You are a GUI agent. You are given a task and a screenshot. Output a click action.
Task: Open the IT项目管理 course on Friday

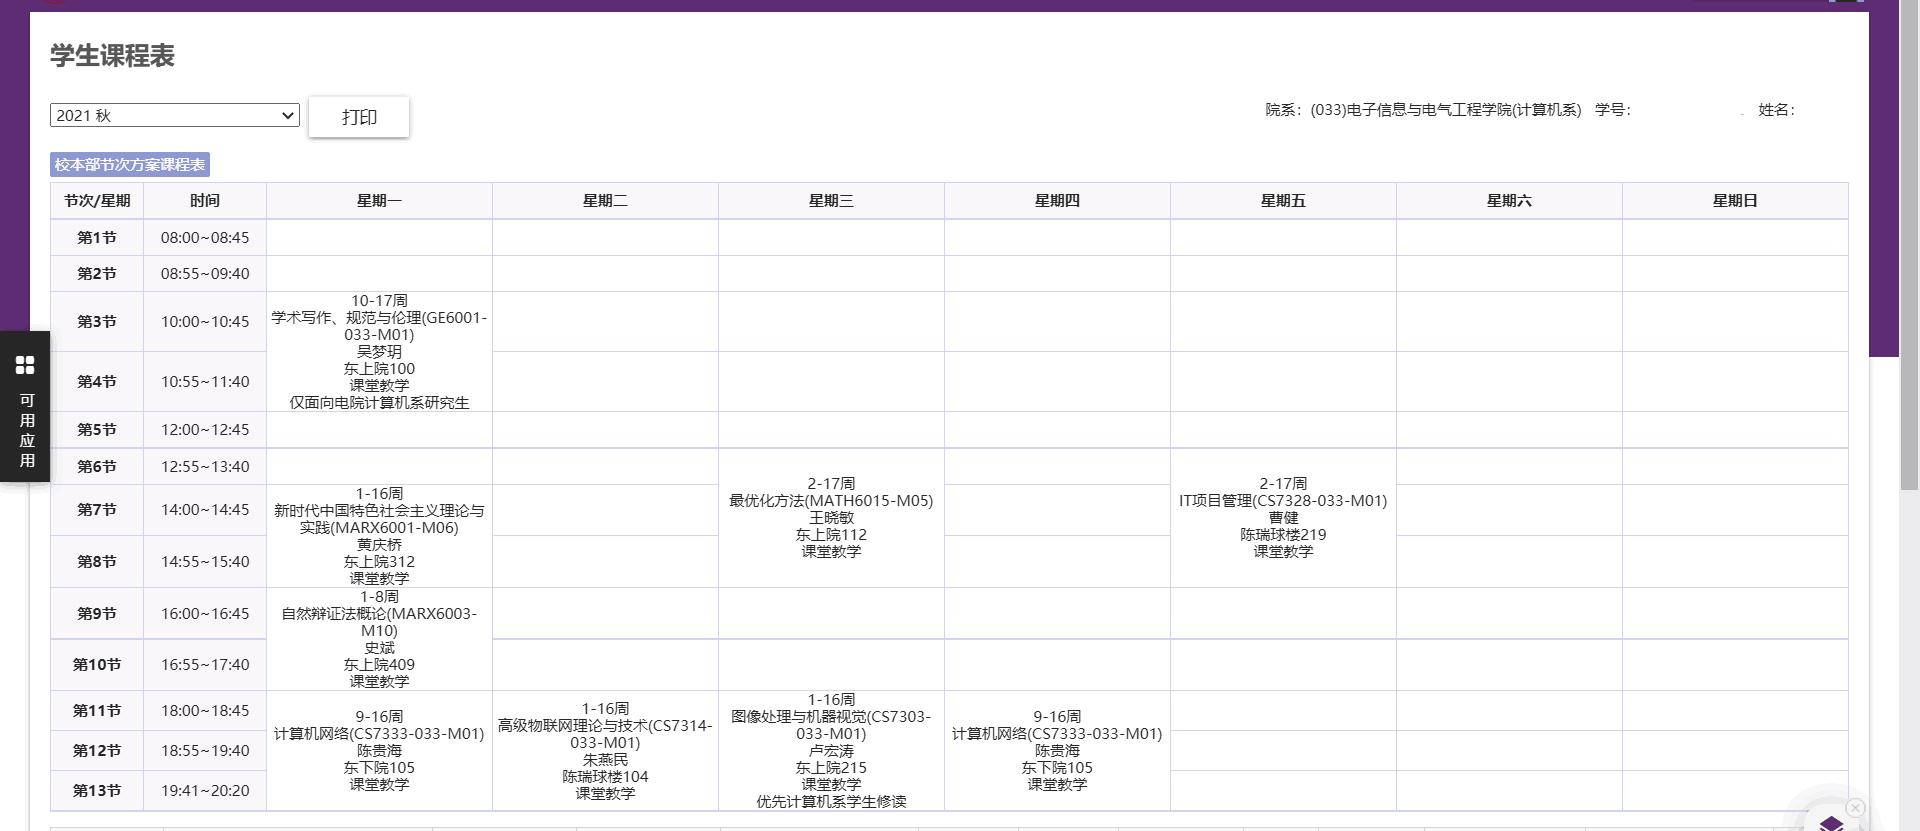1283,517
